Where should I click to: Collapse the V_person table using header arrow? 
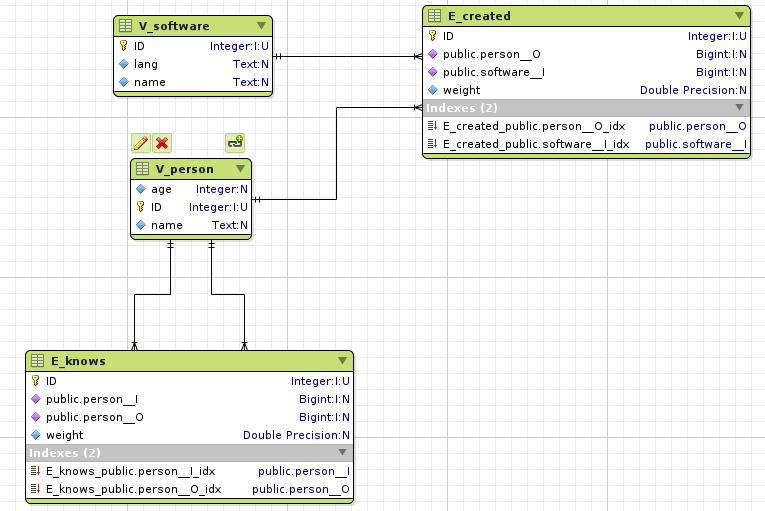point(240,169)
